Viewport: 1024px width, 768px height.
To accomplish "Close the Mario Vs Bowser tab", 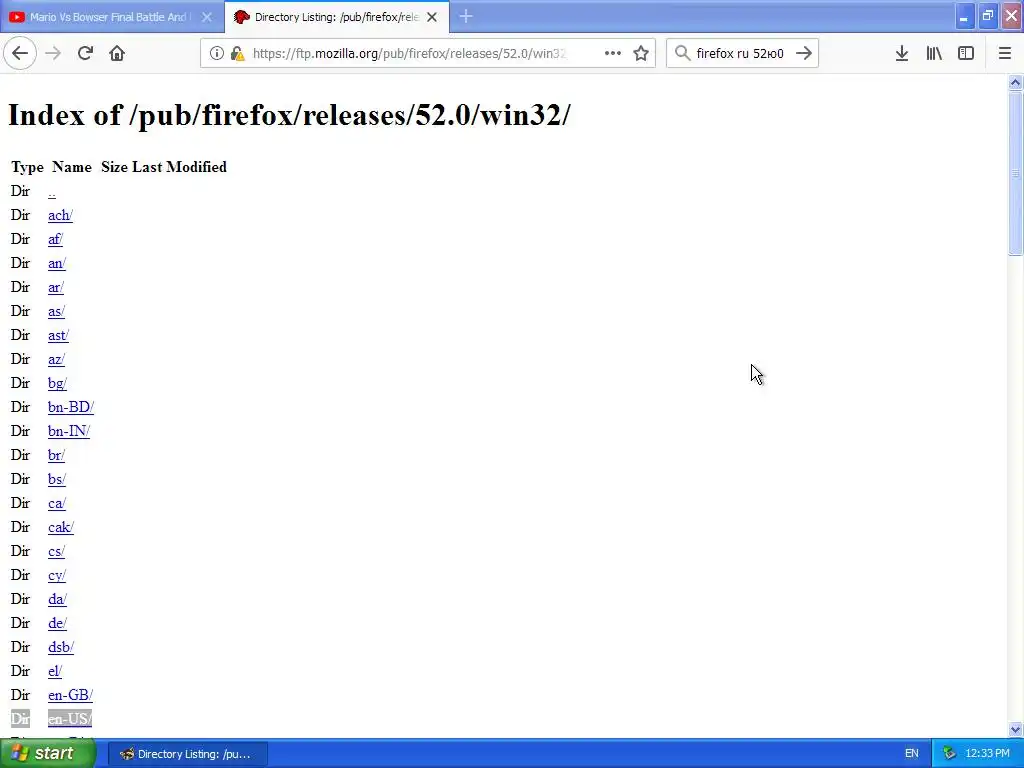I will click(206, 17).
